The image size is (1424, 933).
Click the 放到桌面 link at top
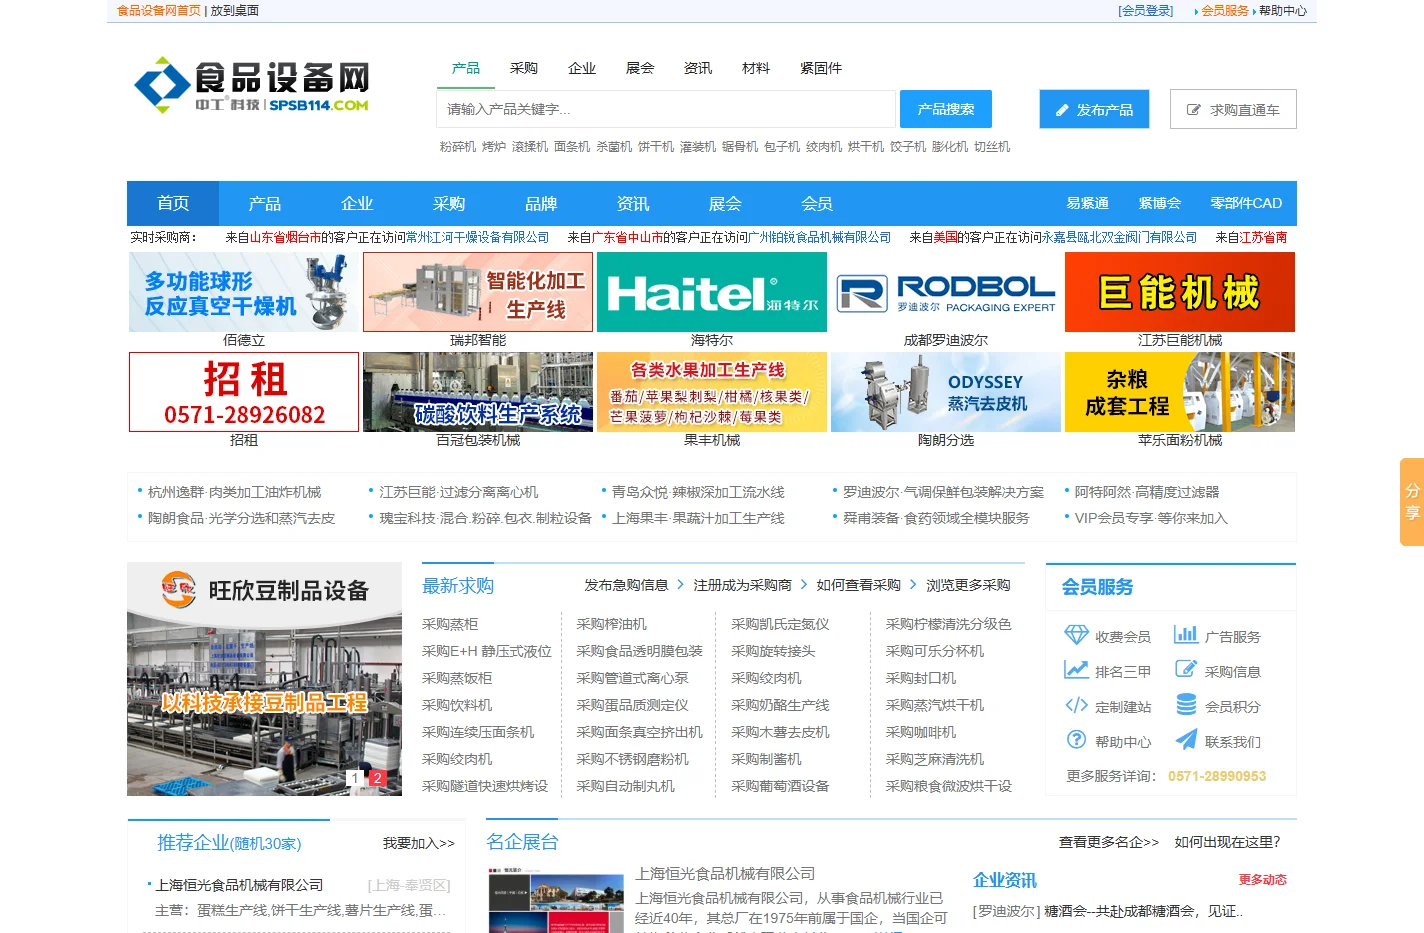[x=235, y=11]
